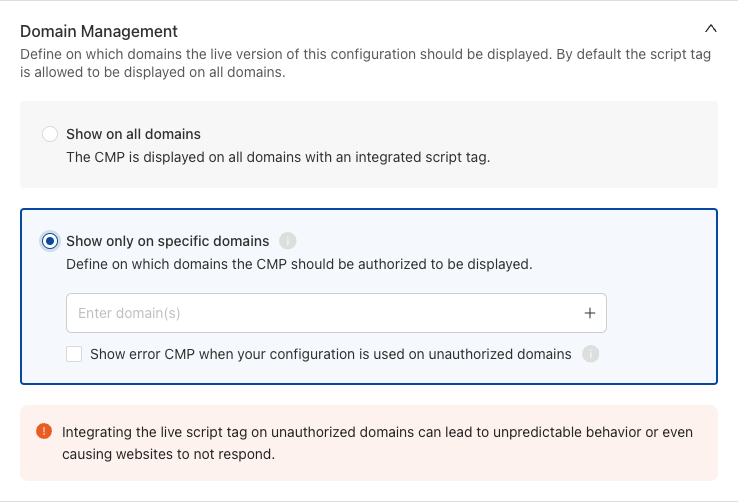Select the Show on all domains radio
Viewport: 738px width, 503px height.
coord(50,134)
